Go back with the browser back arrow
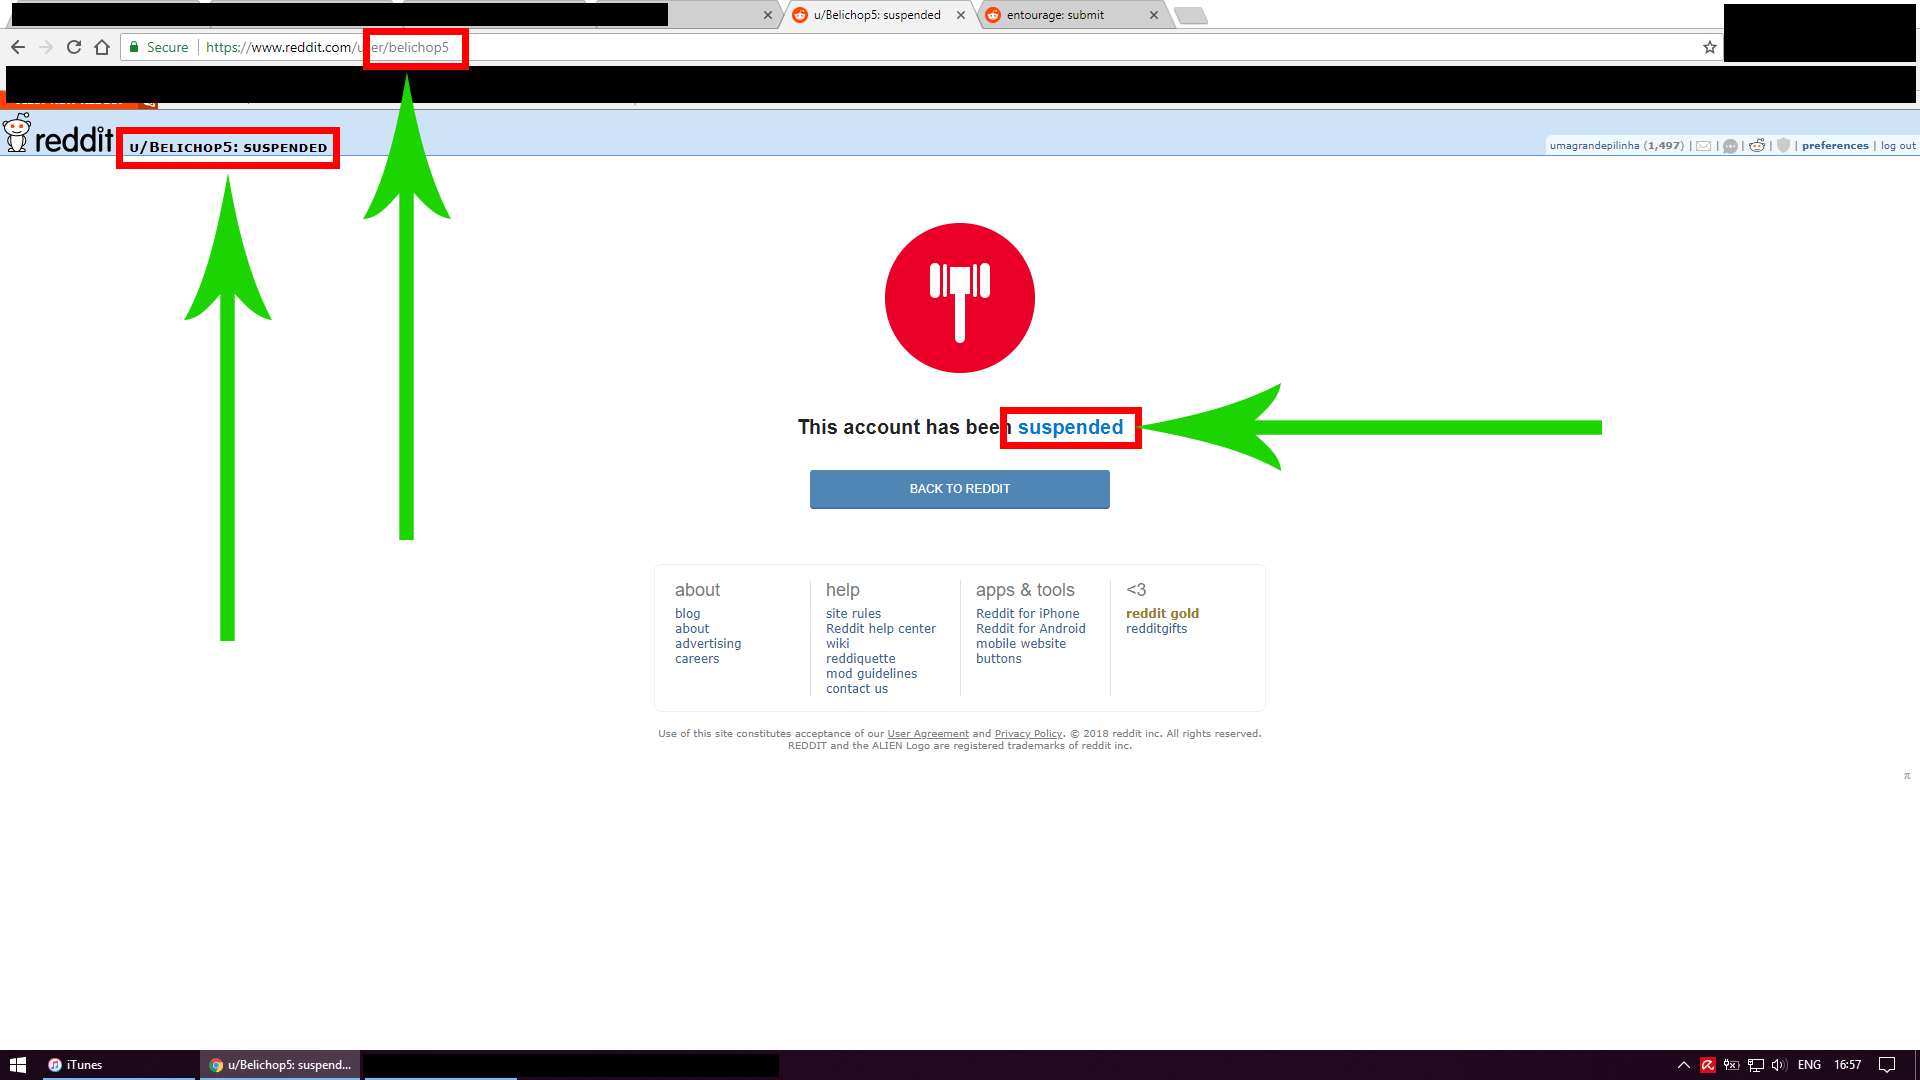 [x=18, y=47]
